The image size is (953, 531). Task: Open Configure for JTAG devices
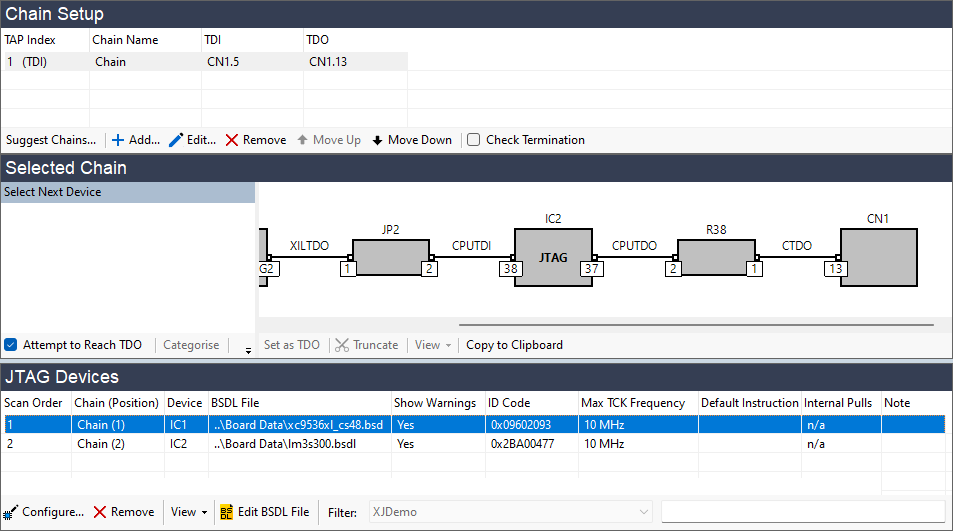pos(11,512)
